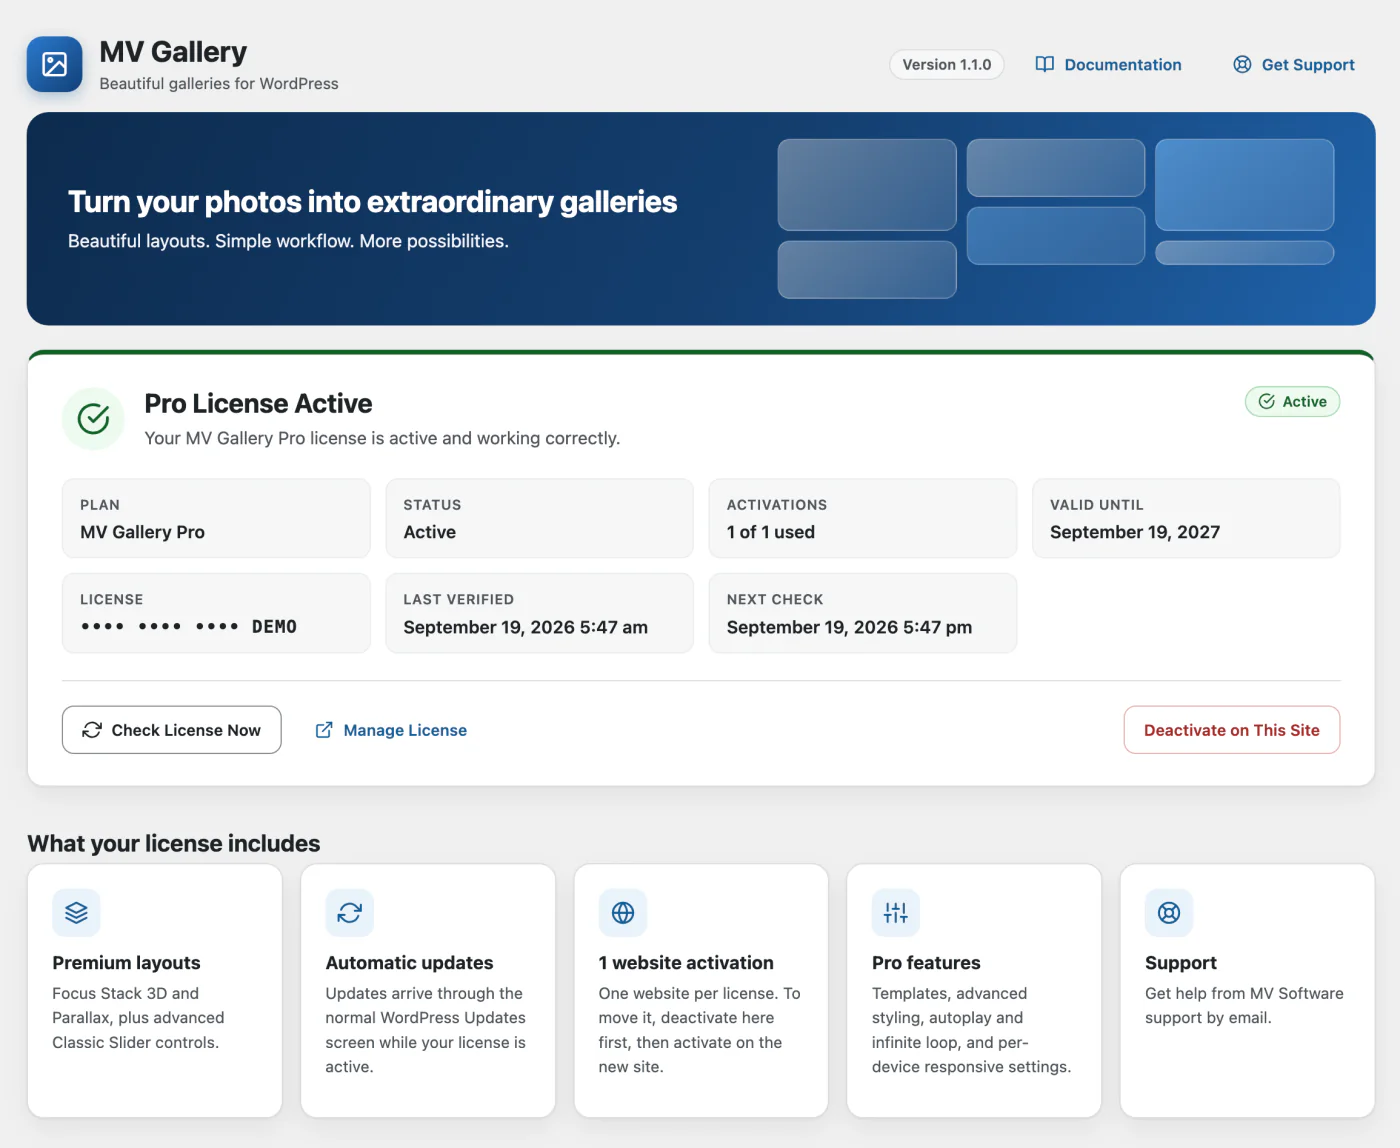The image size is (1400, 1148).
Task: Click the sync icon above Automatic updates
Action: tap(350, 913)
